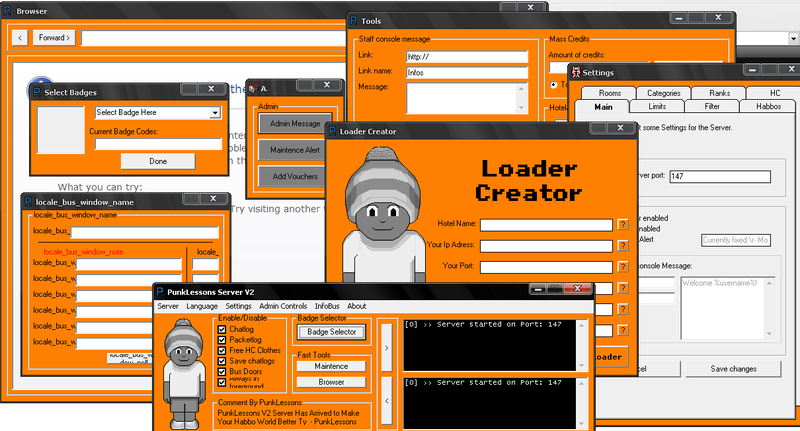The image size is (800, 431).
Task: Click the right arrow button beside the upper console
Action: [387, 346]
